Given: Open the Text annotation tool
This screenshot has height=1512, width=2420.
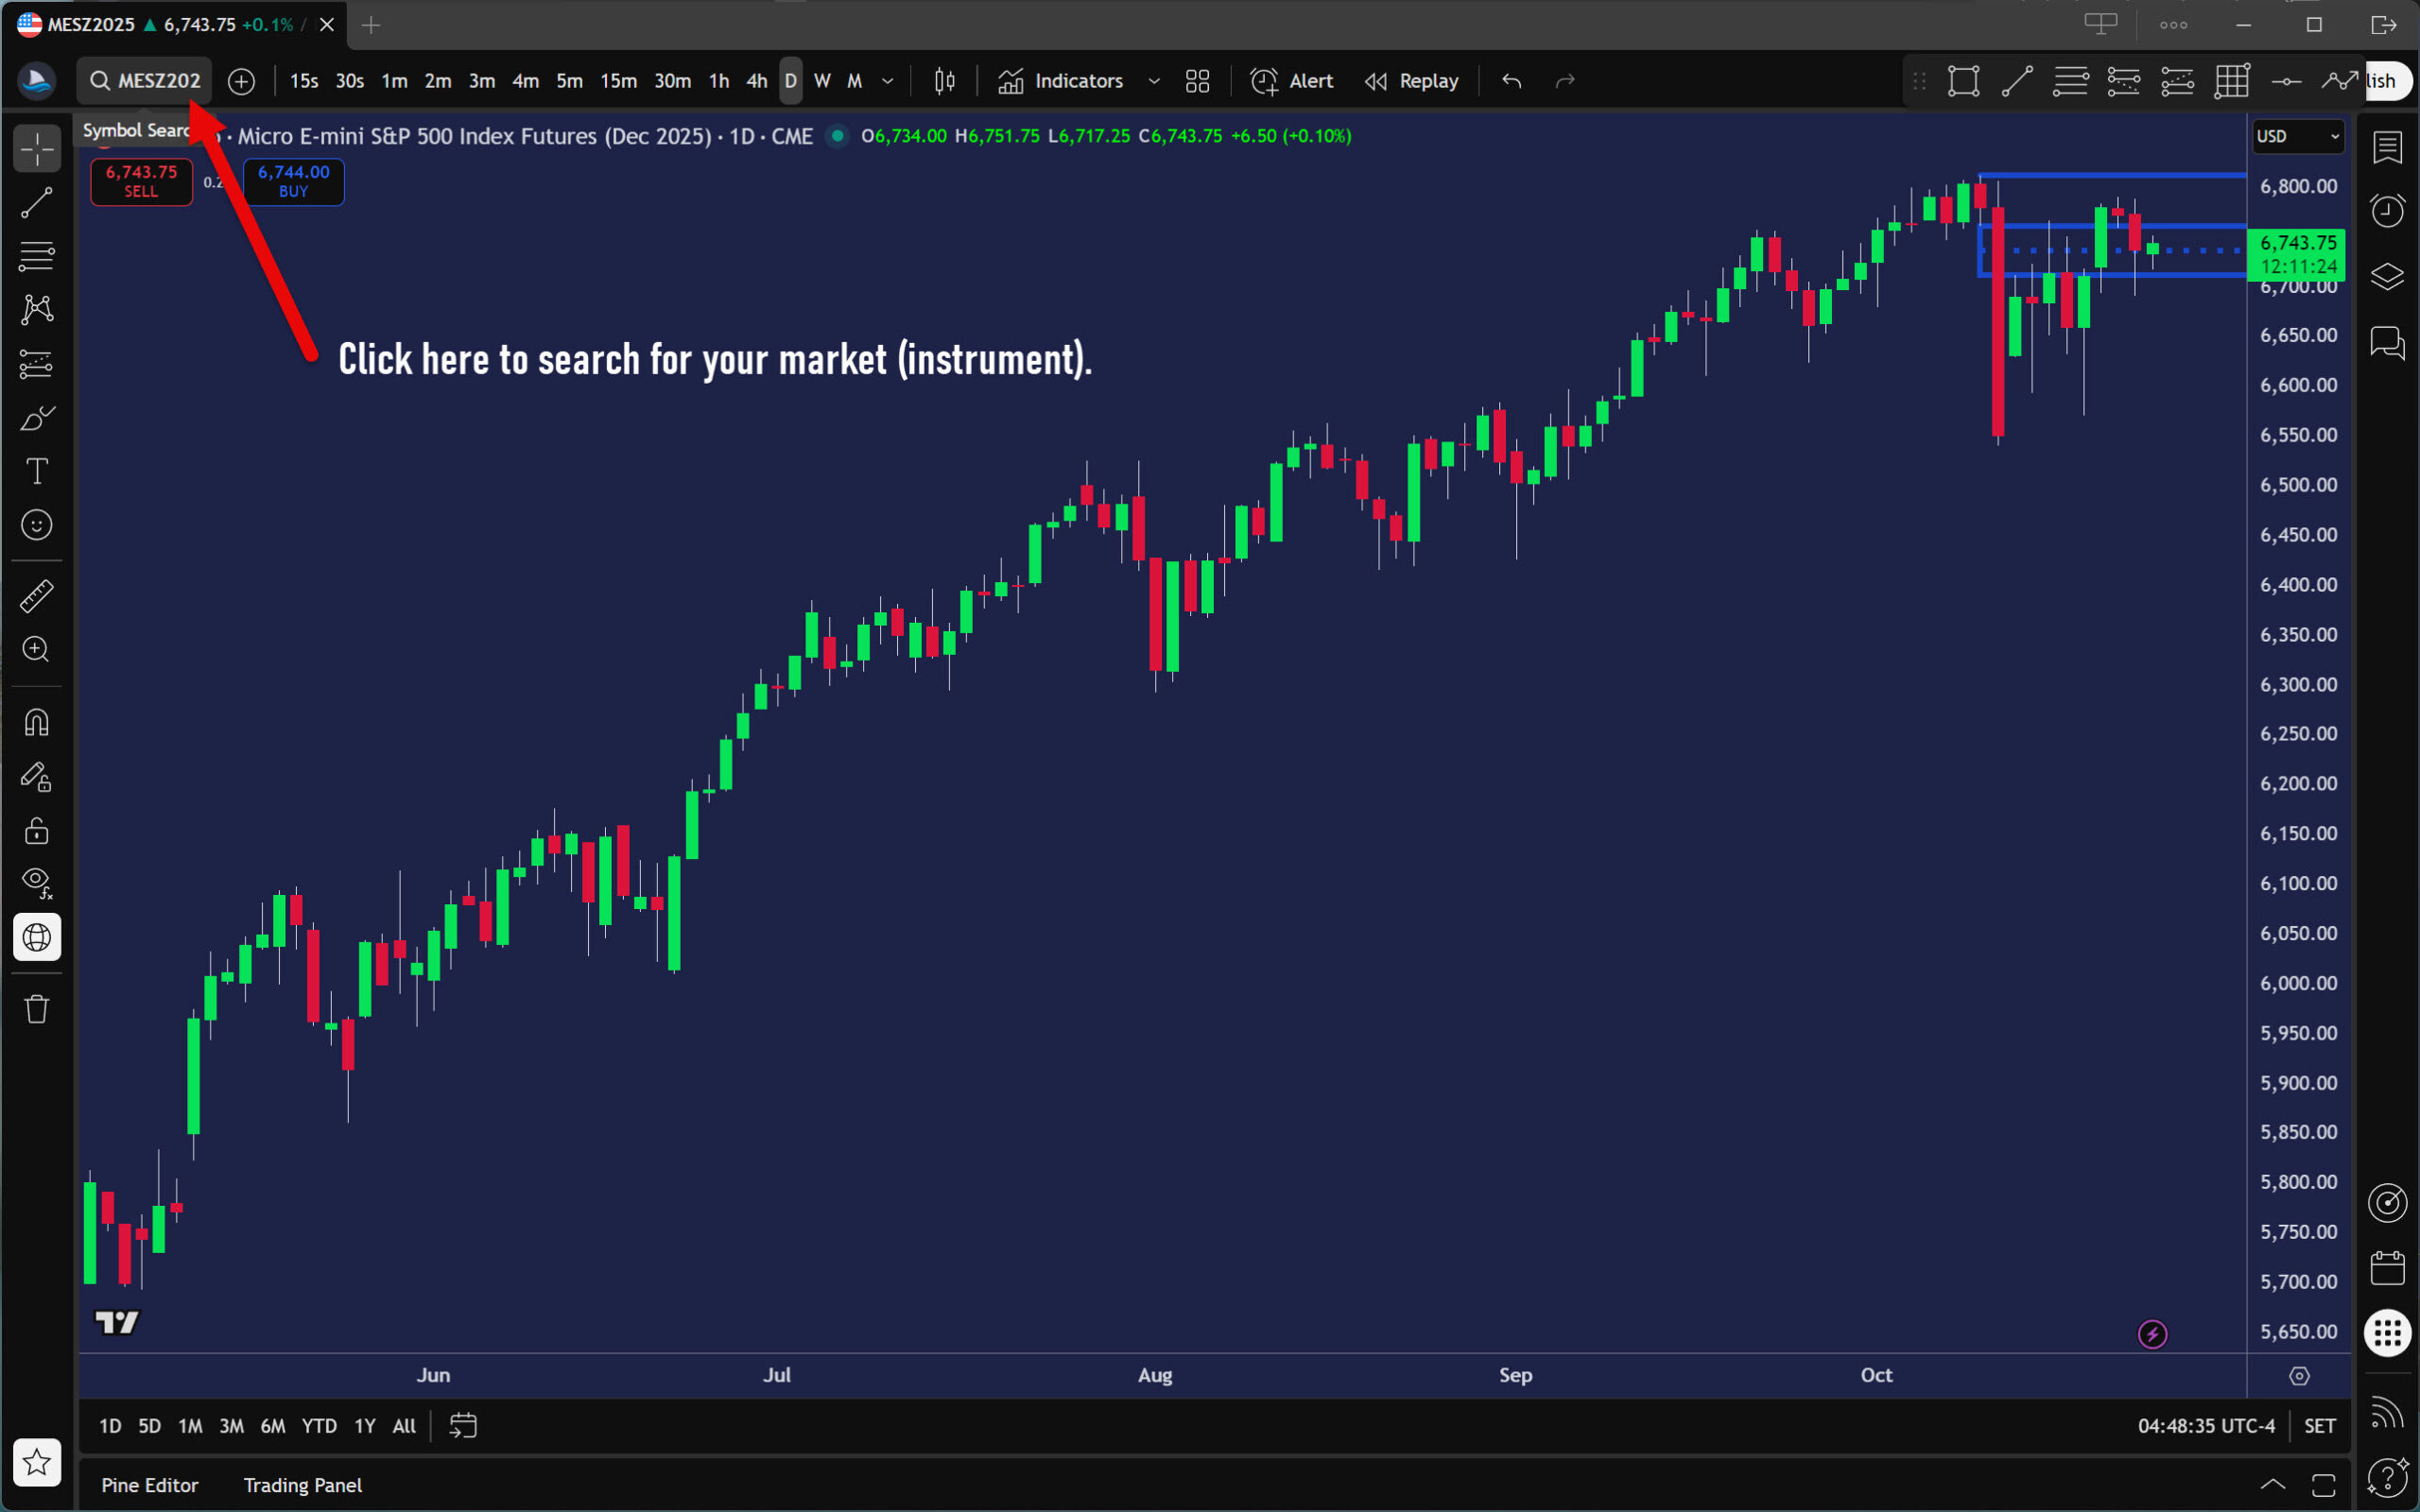Looking at the screenshot, I should 37,471.
